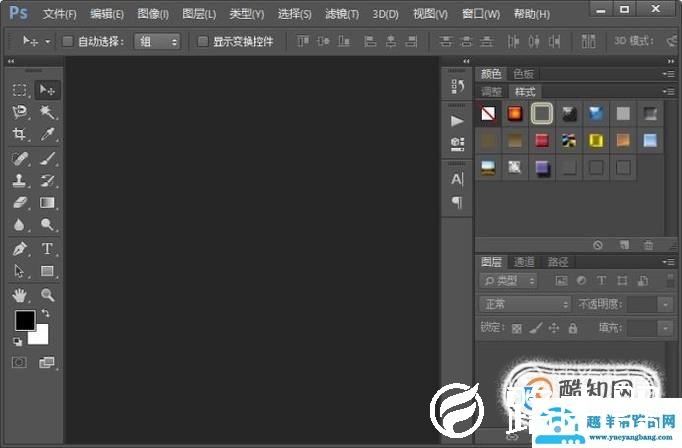
Task: Click the create new style button
Action: point(624,245)
